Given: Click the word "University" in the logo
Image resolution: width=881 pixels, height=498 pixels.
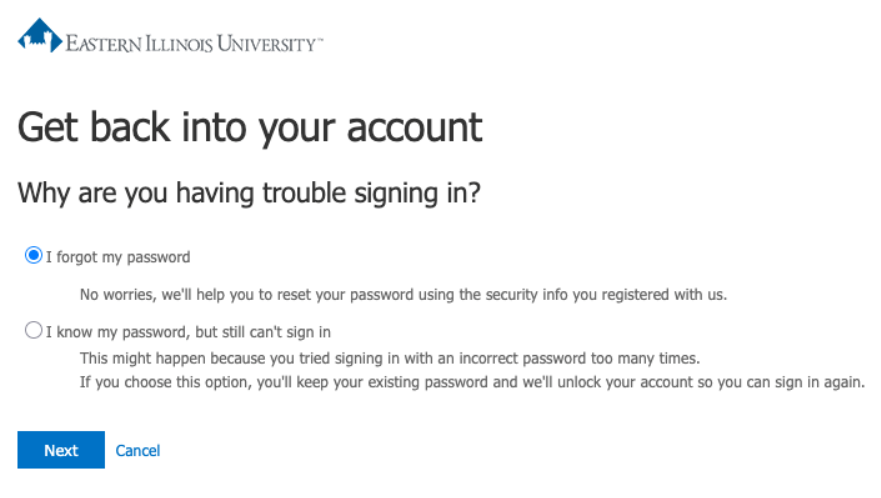Looking at the screenshot, I should pos(264,44).
